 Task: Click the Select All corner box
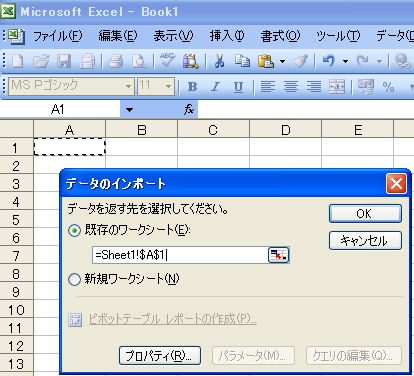point(16,129)
